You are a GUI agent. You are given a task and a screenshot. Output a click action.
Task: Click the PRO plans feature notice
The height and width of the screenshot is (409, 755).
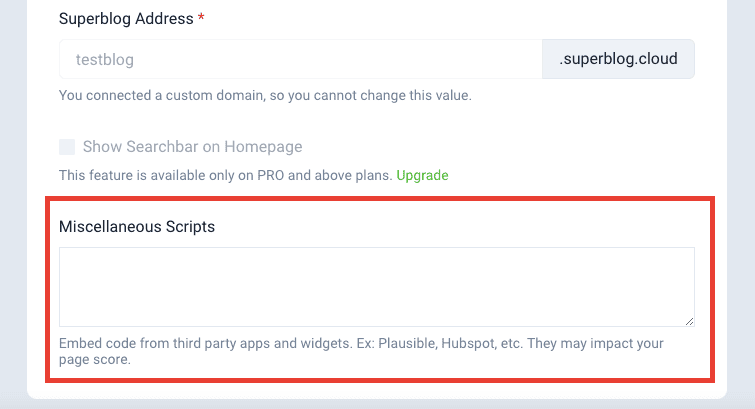click(x=225, y=175)
